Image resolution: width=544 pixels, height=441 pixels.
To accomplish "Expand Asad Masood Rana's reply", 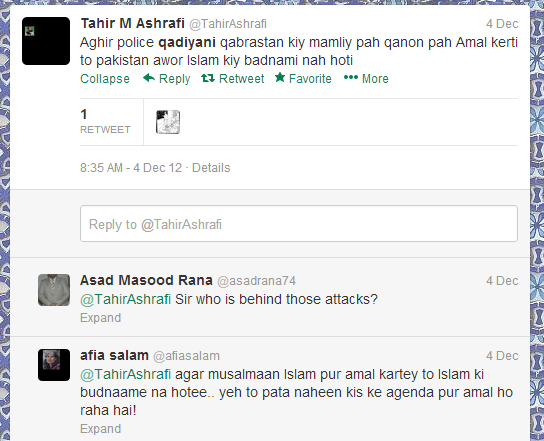I will click(x=101, y=317).
